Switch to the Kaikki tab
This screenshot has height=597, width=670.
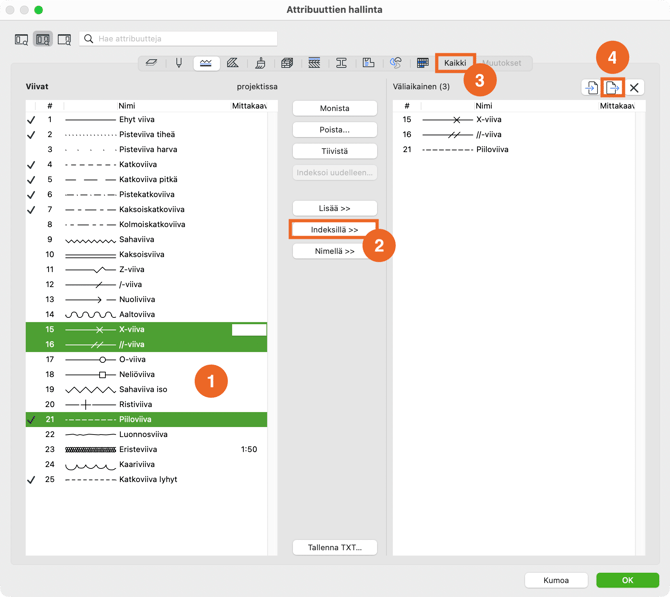[x=455, y=63]
